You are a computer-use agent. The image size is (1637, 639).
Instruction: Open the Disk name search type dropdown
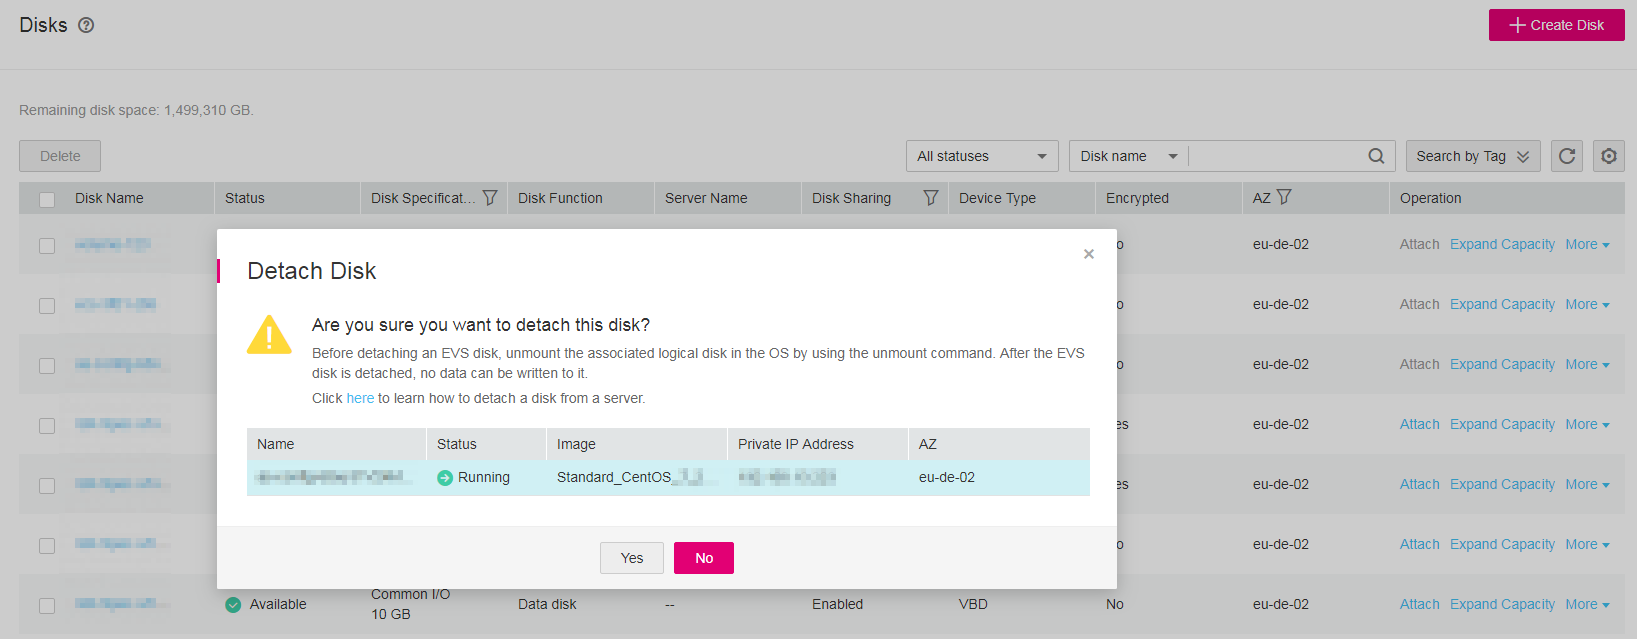point(1129,156)
